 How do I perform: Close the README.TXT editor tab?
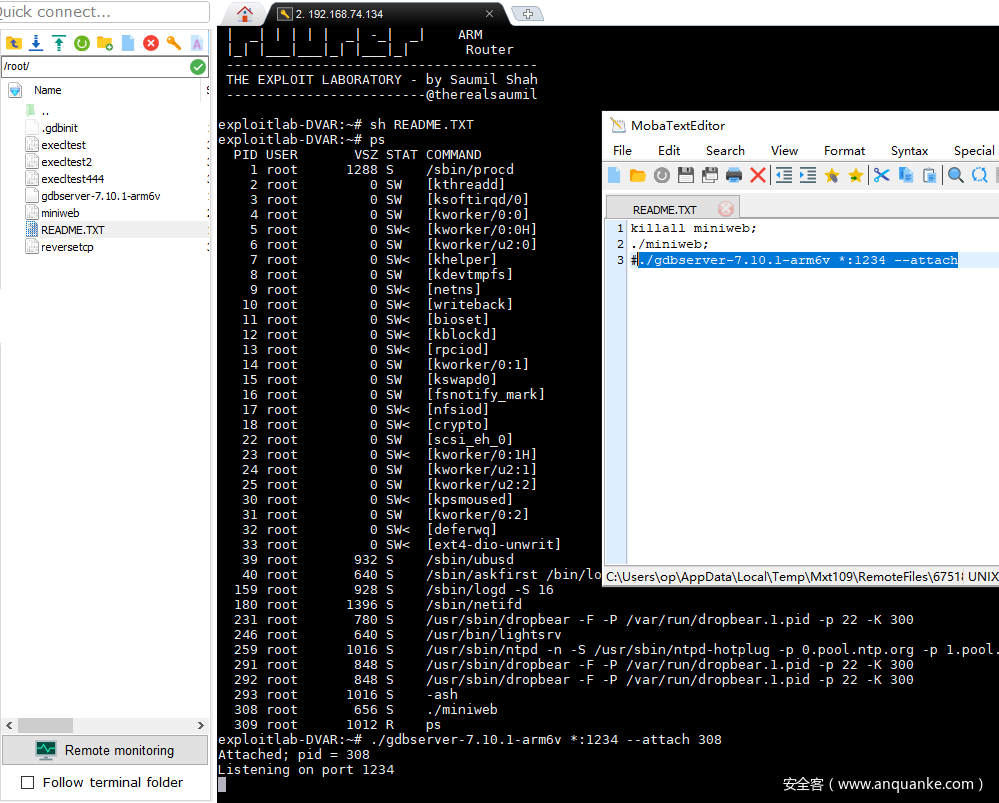point(726,209)
